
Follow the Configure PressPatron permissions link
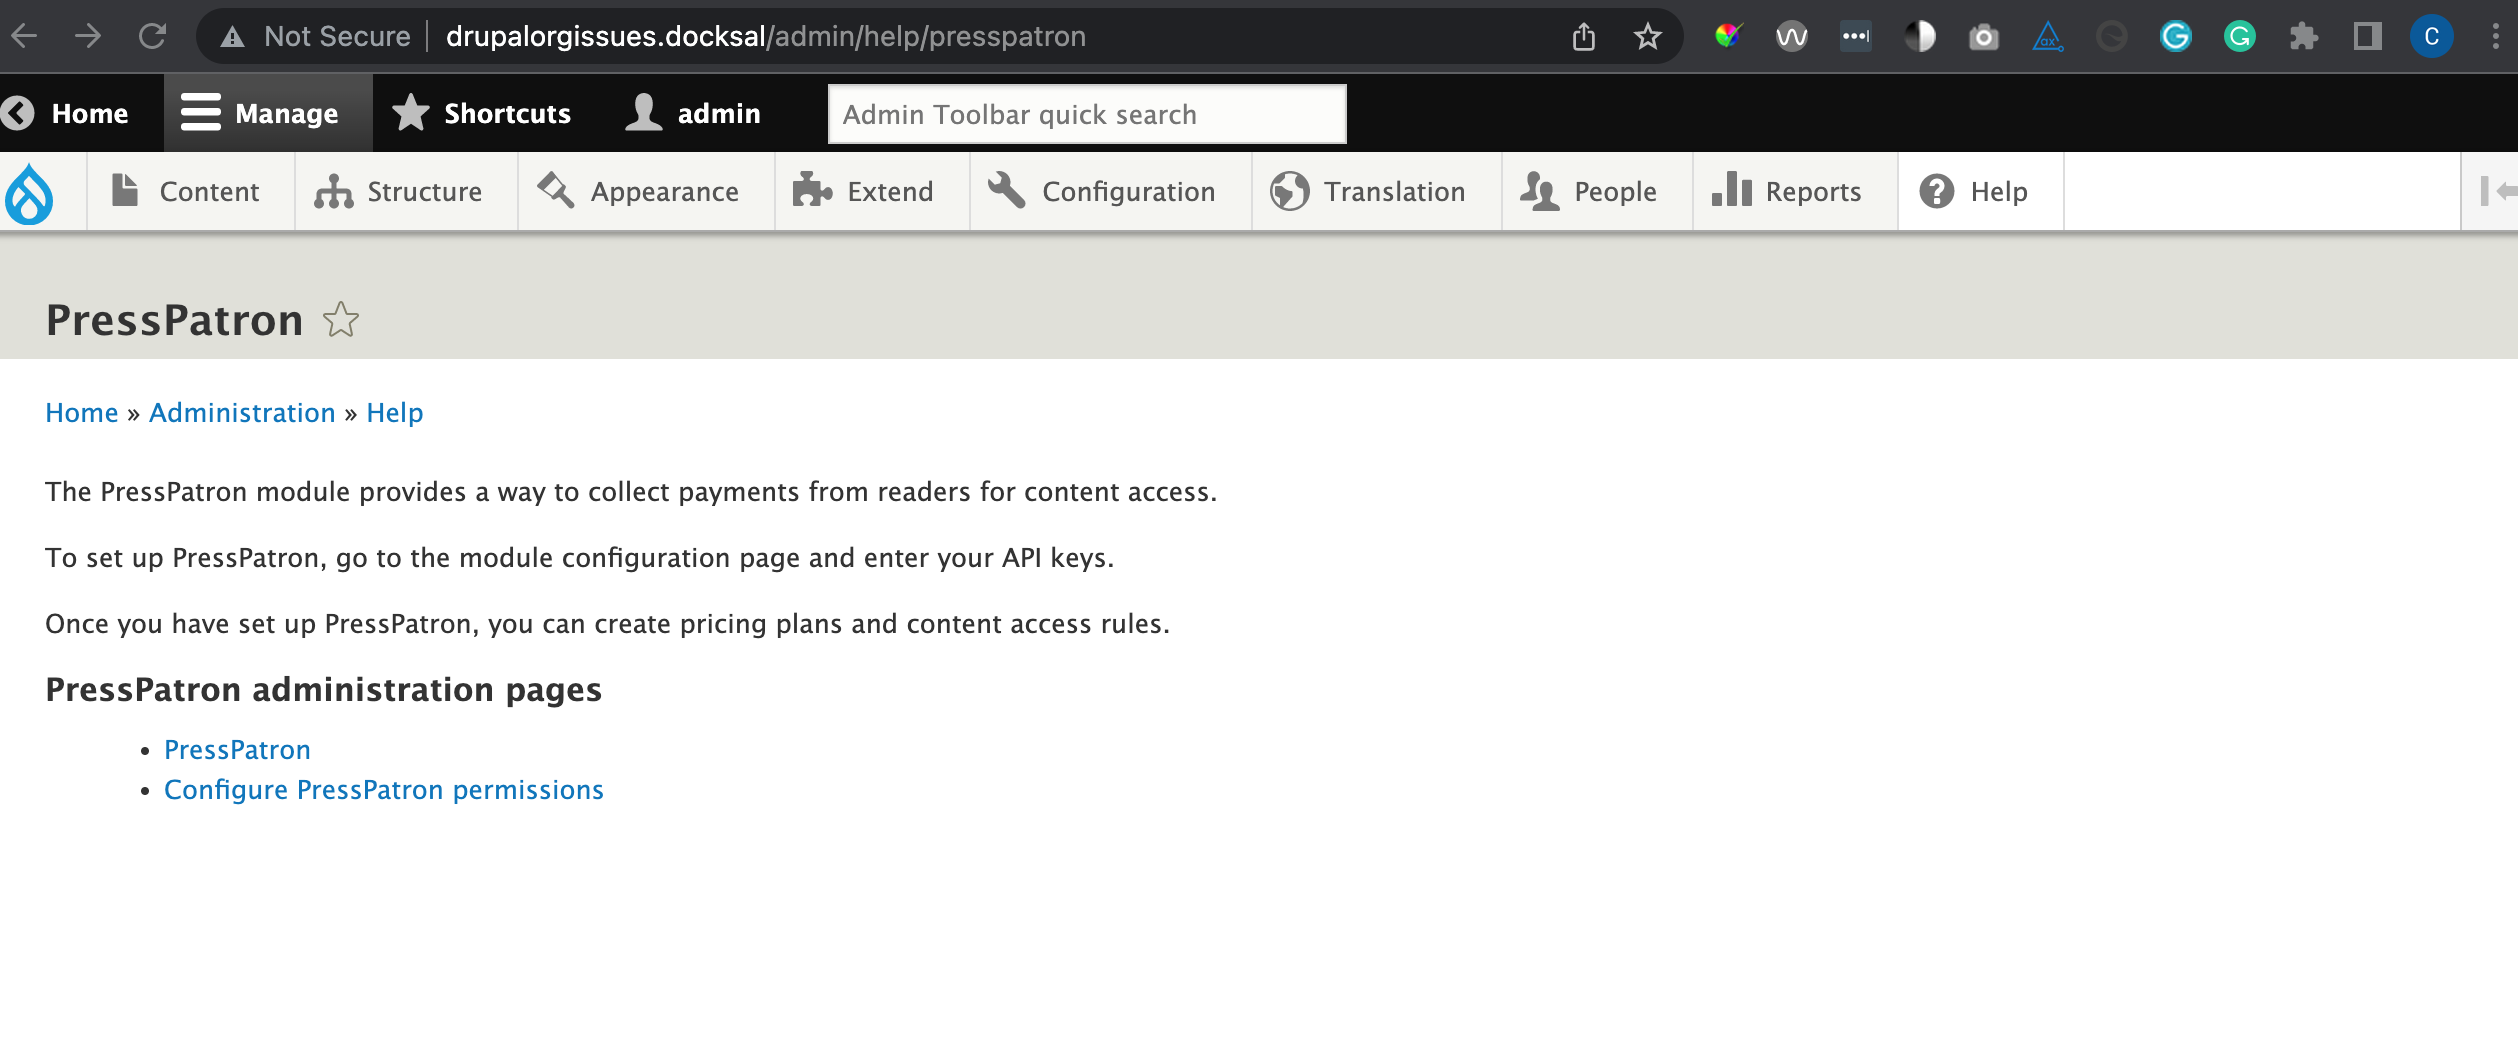tap(384, 789)
